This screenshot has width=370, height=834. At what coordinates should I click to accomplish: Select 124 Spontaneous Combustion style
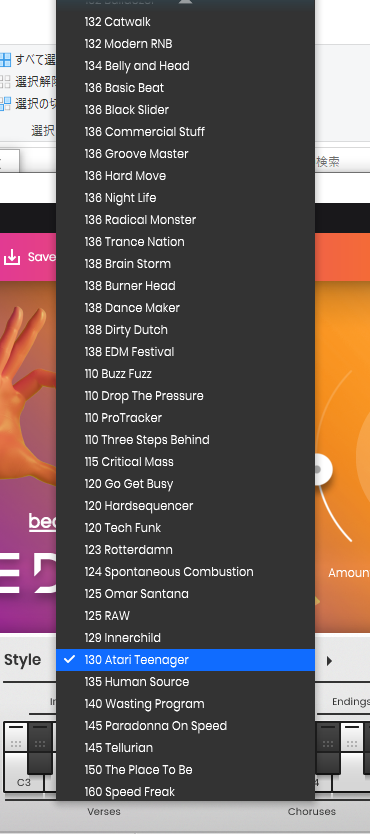186,572
